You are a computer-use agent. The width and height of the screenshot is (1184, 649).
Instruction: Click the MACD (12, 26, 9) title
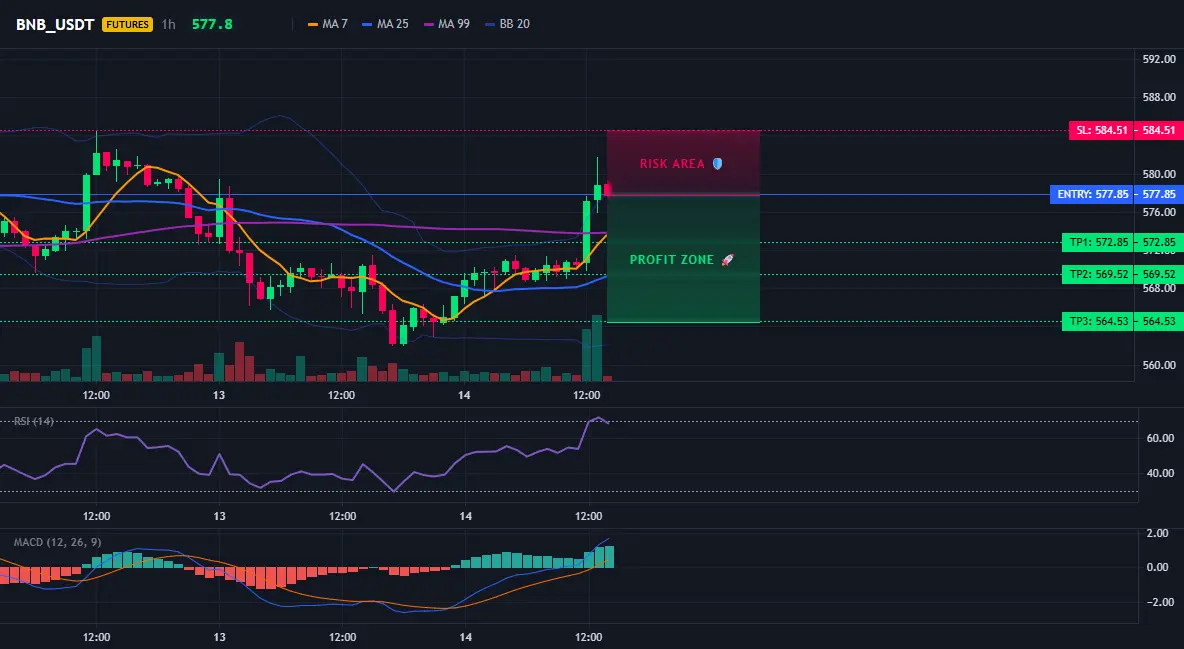tap(57, 542)
